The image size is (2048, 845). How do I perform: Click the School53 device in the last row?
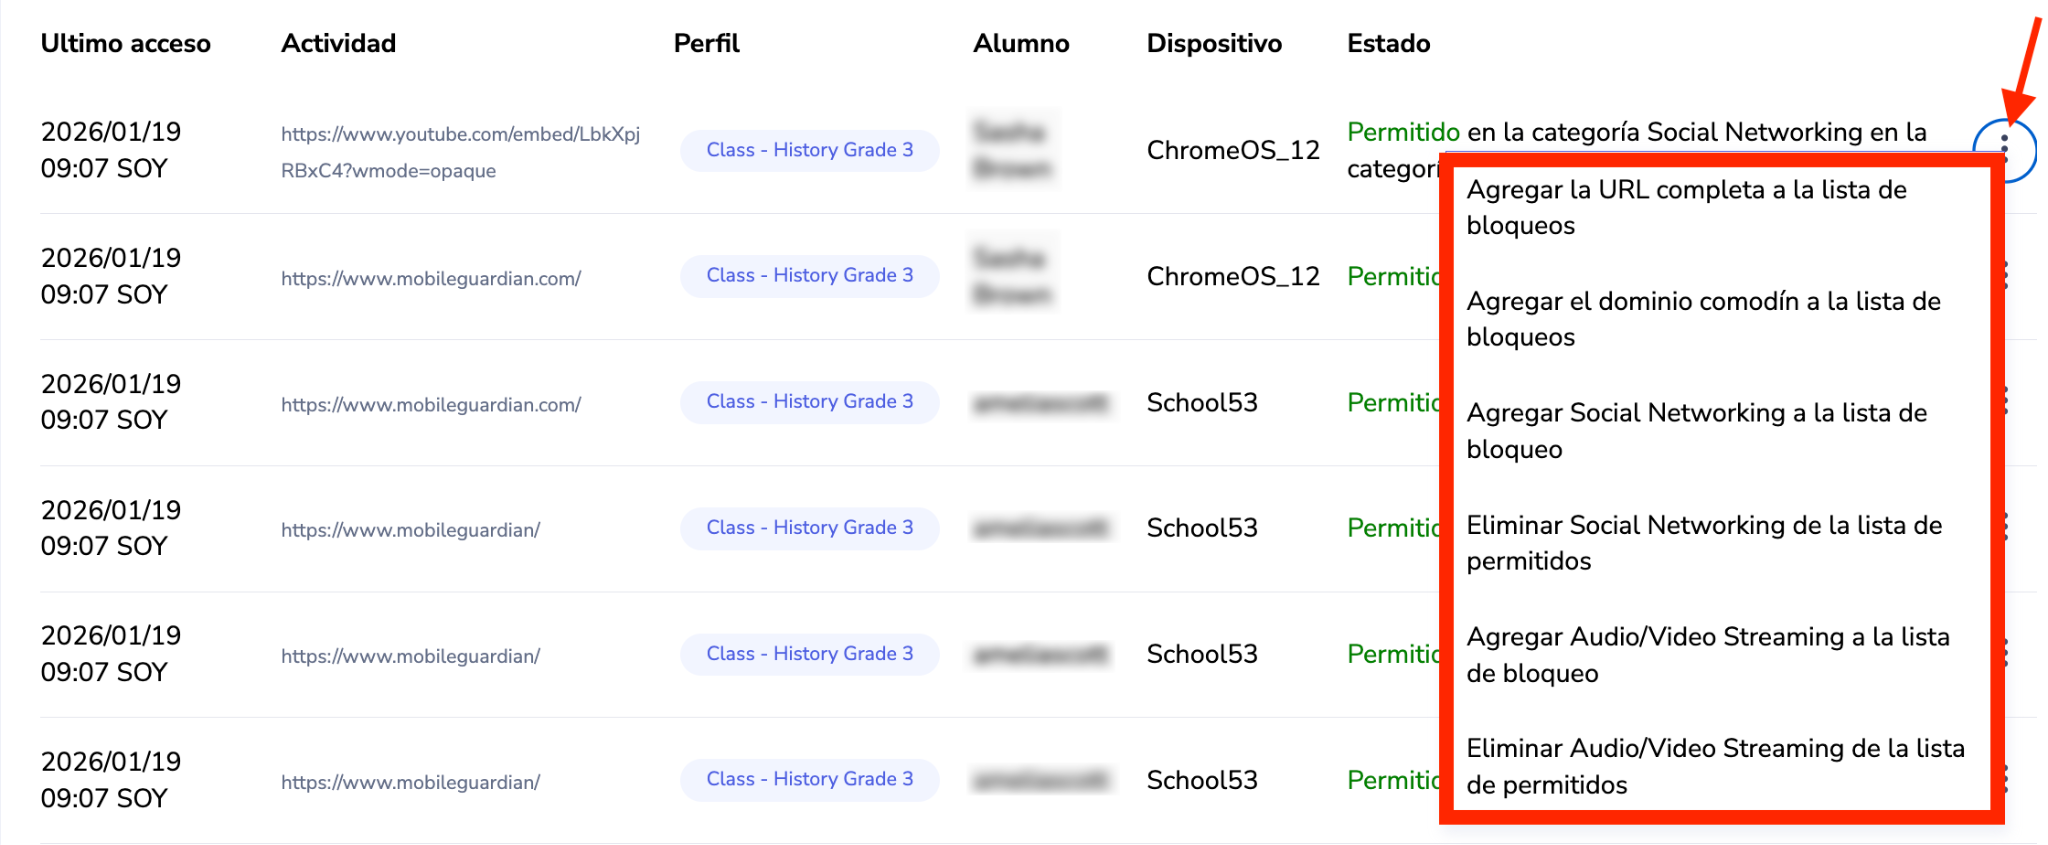[x=1201, y=780]
